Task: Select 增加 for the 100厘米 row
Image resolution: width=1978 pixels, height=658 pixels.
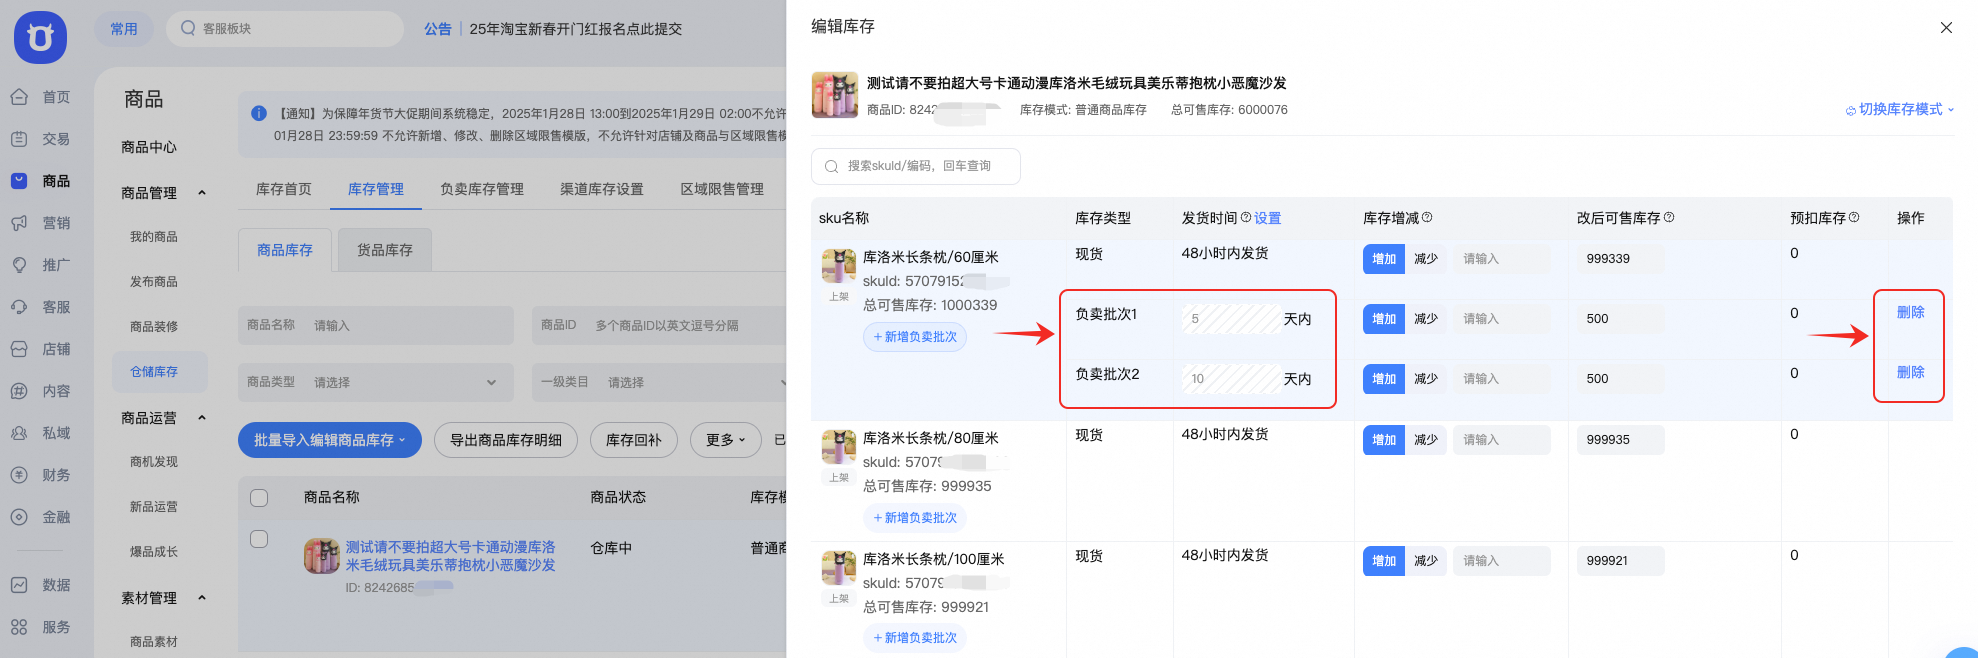Action: click(x=1384, y=561)
